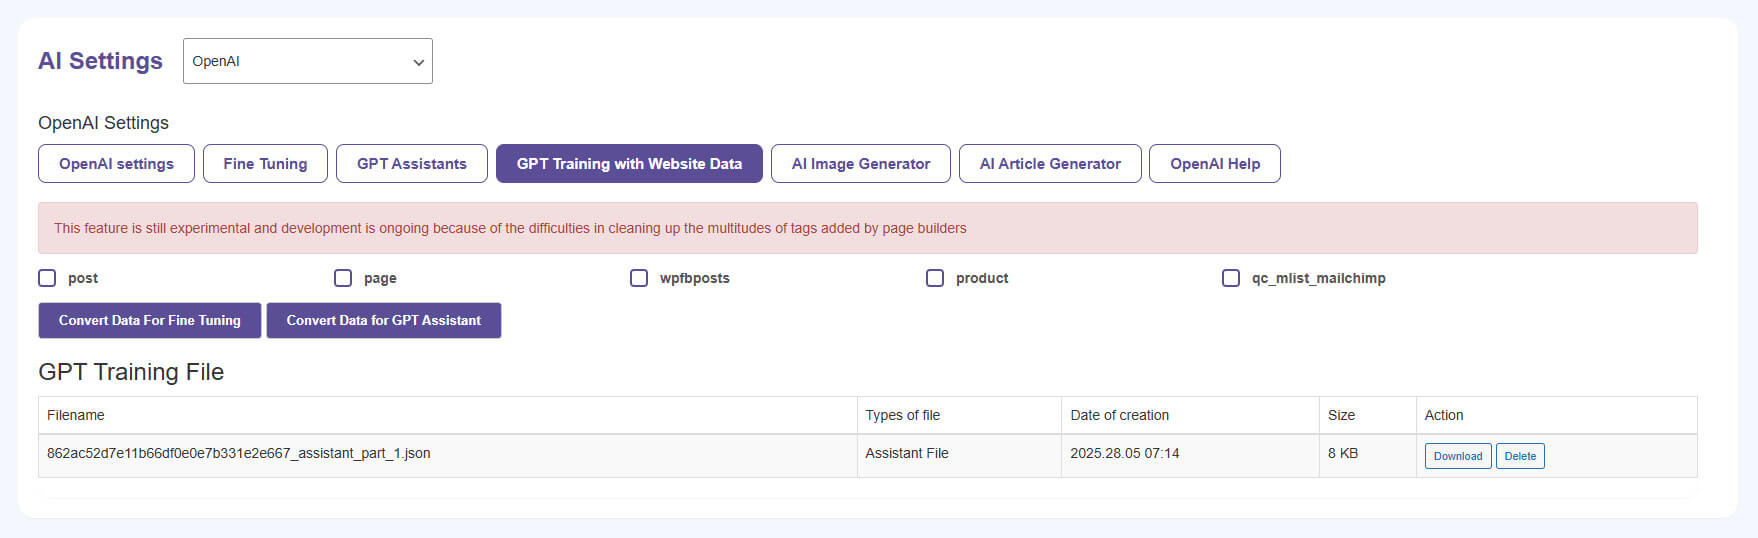This screenshot has width=1758, height=538.
Task: Download the assistant_part_1.json file
Action: click(x=1458, y=456)
